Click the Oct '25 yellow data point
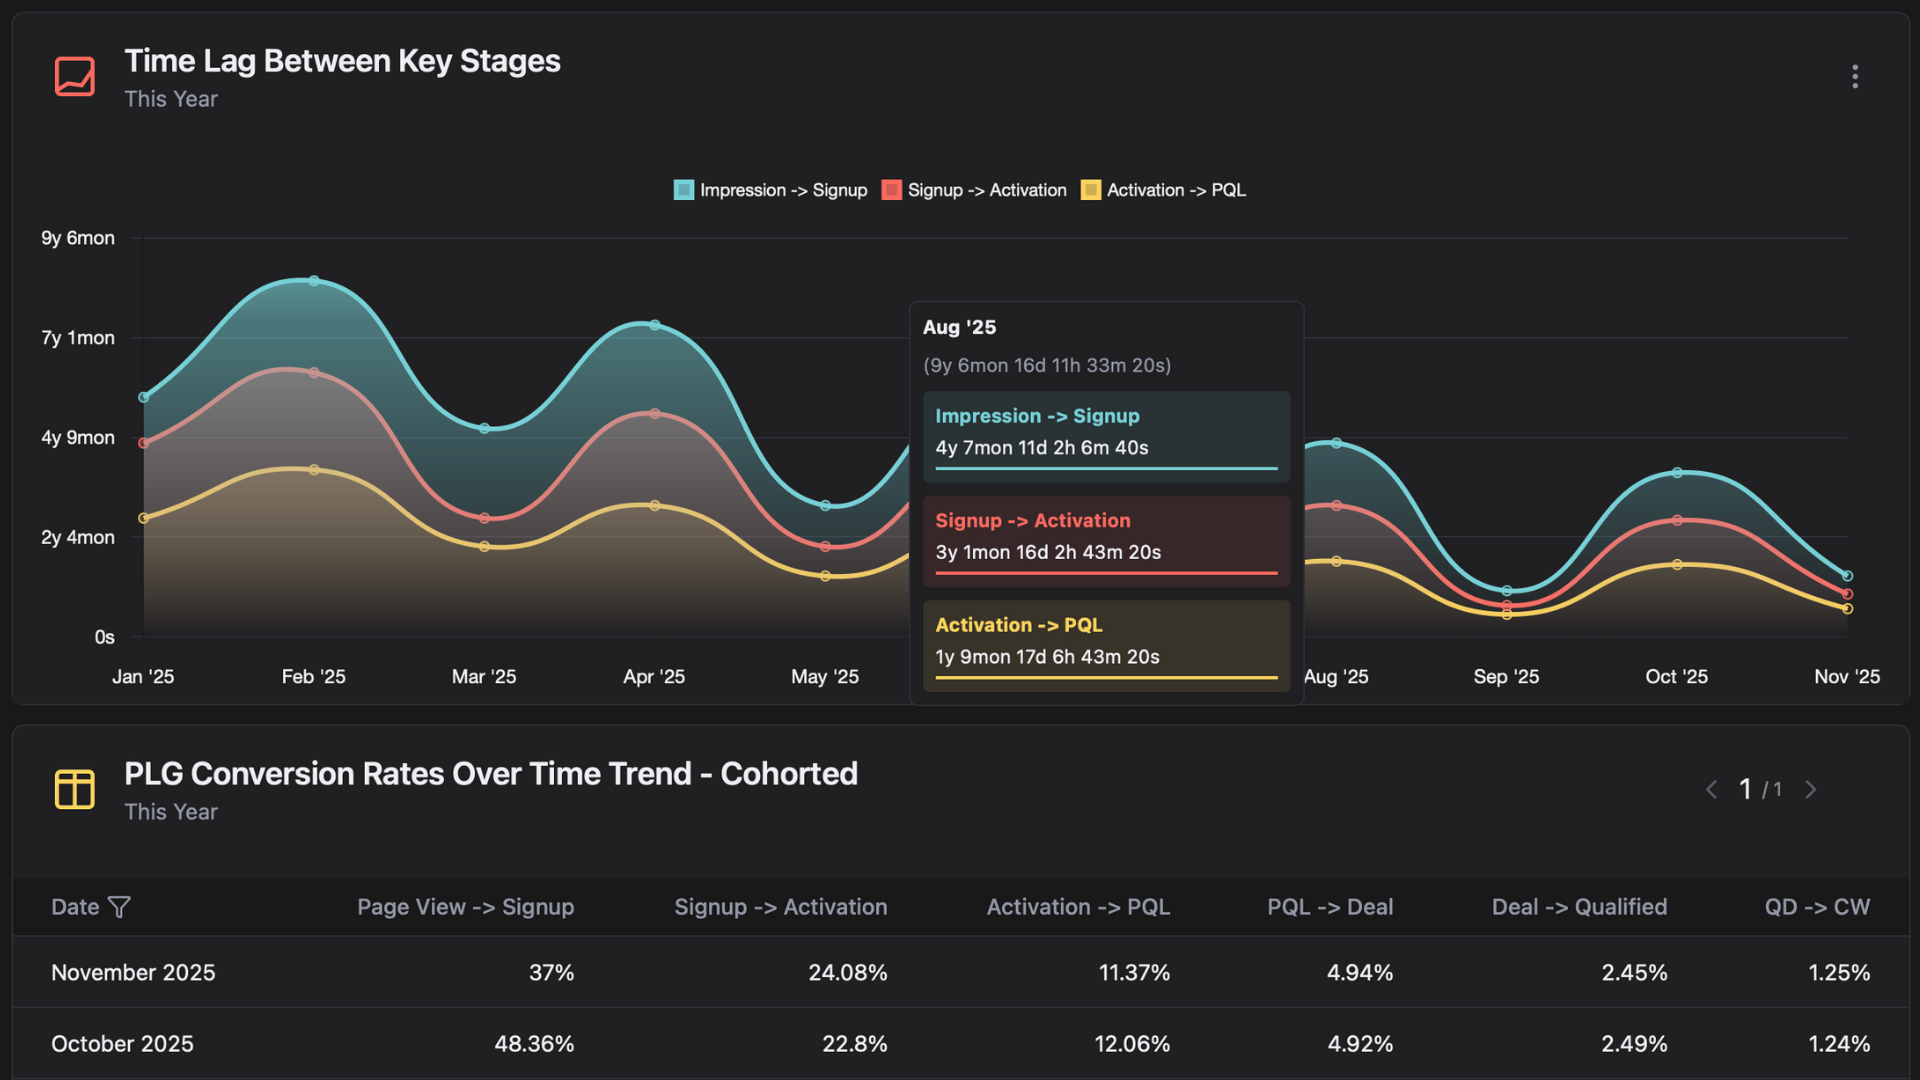Screen dimensions: 1920x1080 (1677, 565)
